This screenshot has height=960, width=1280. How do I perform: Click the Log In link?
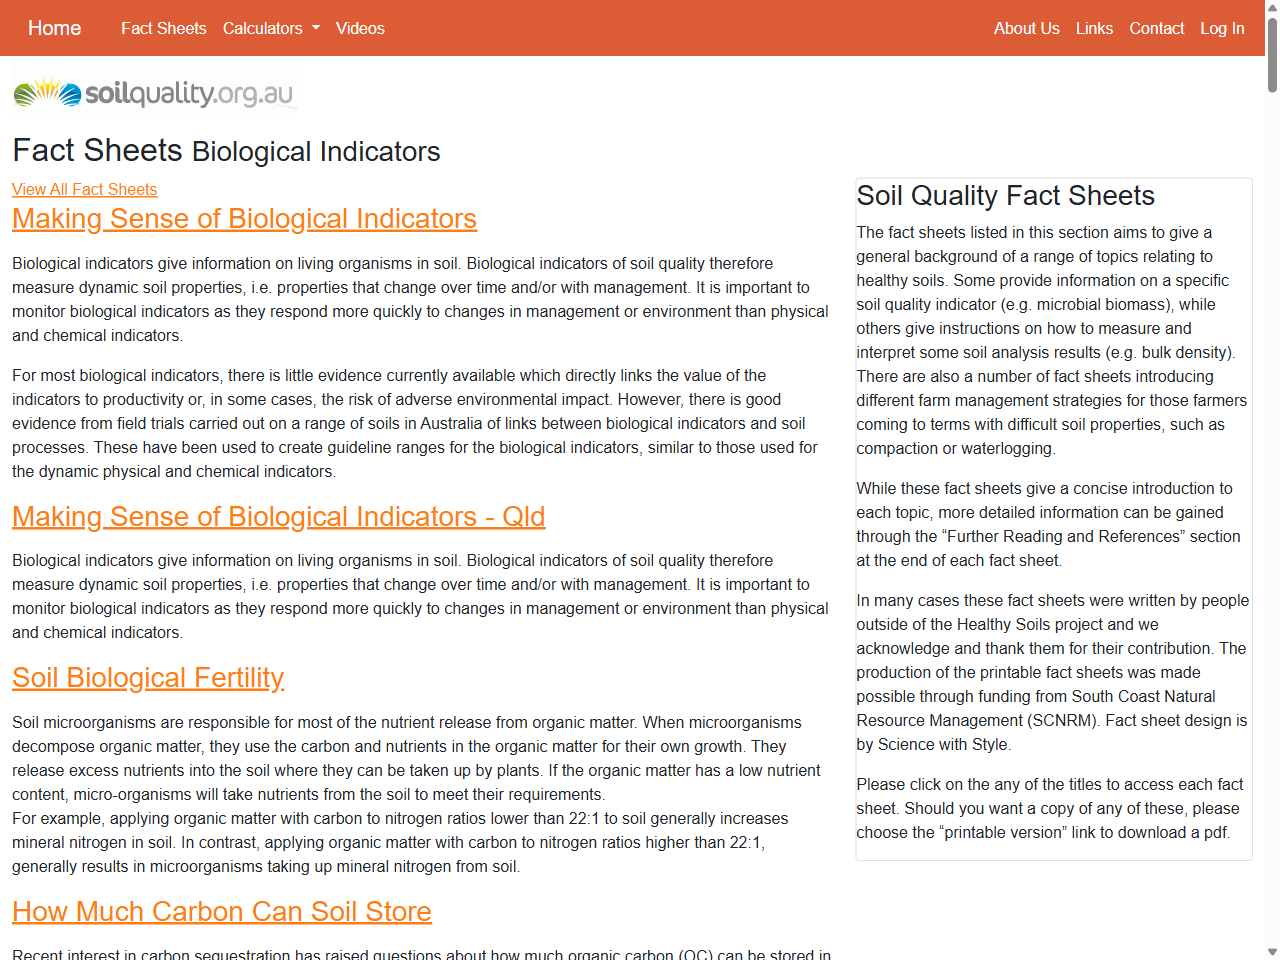click(x=1222, y=28)
